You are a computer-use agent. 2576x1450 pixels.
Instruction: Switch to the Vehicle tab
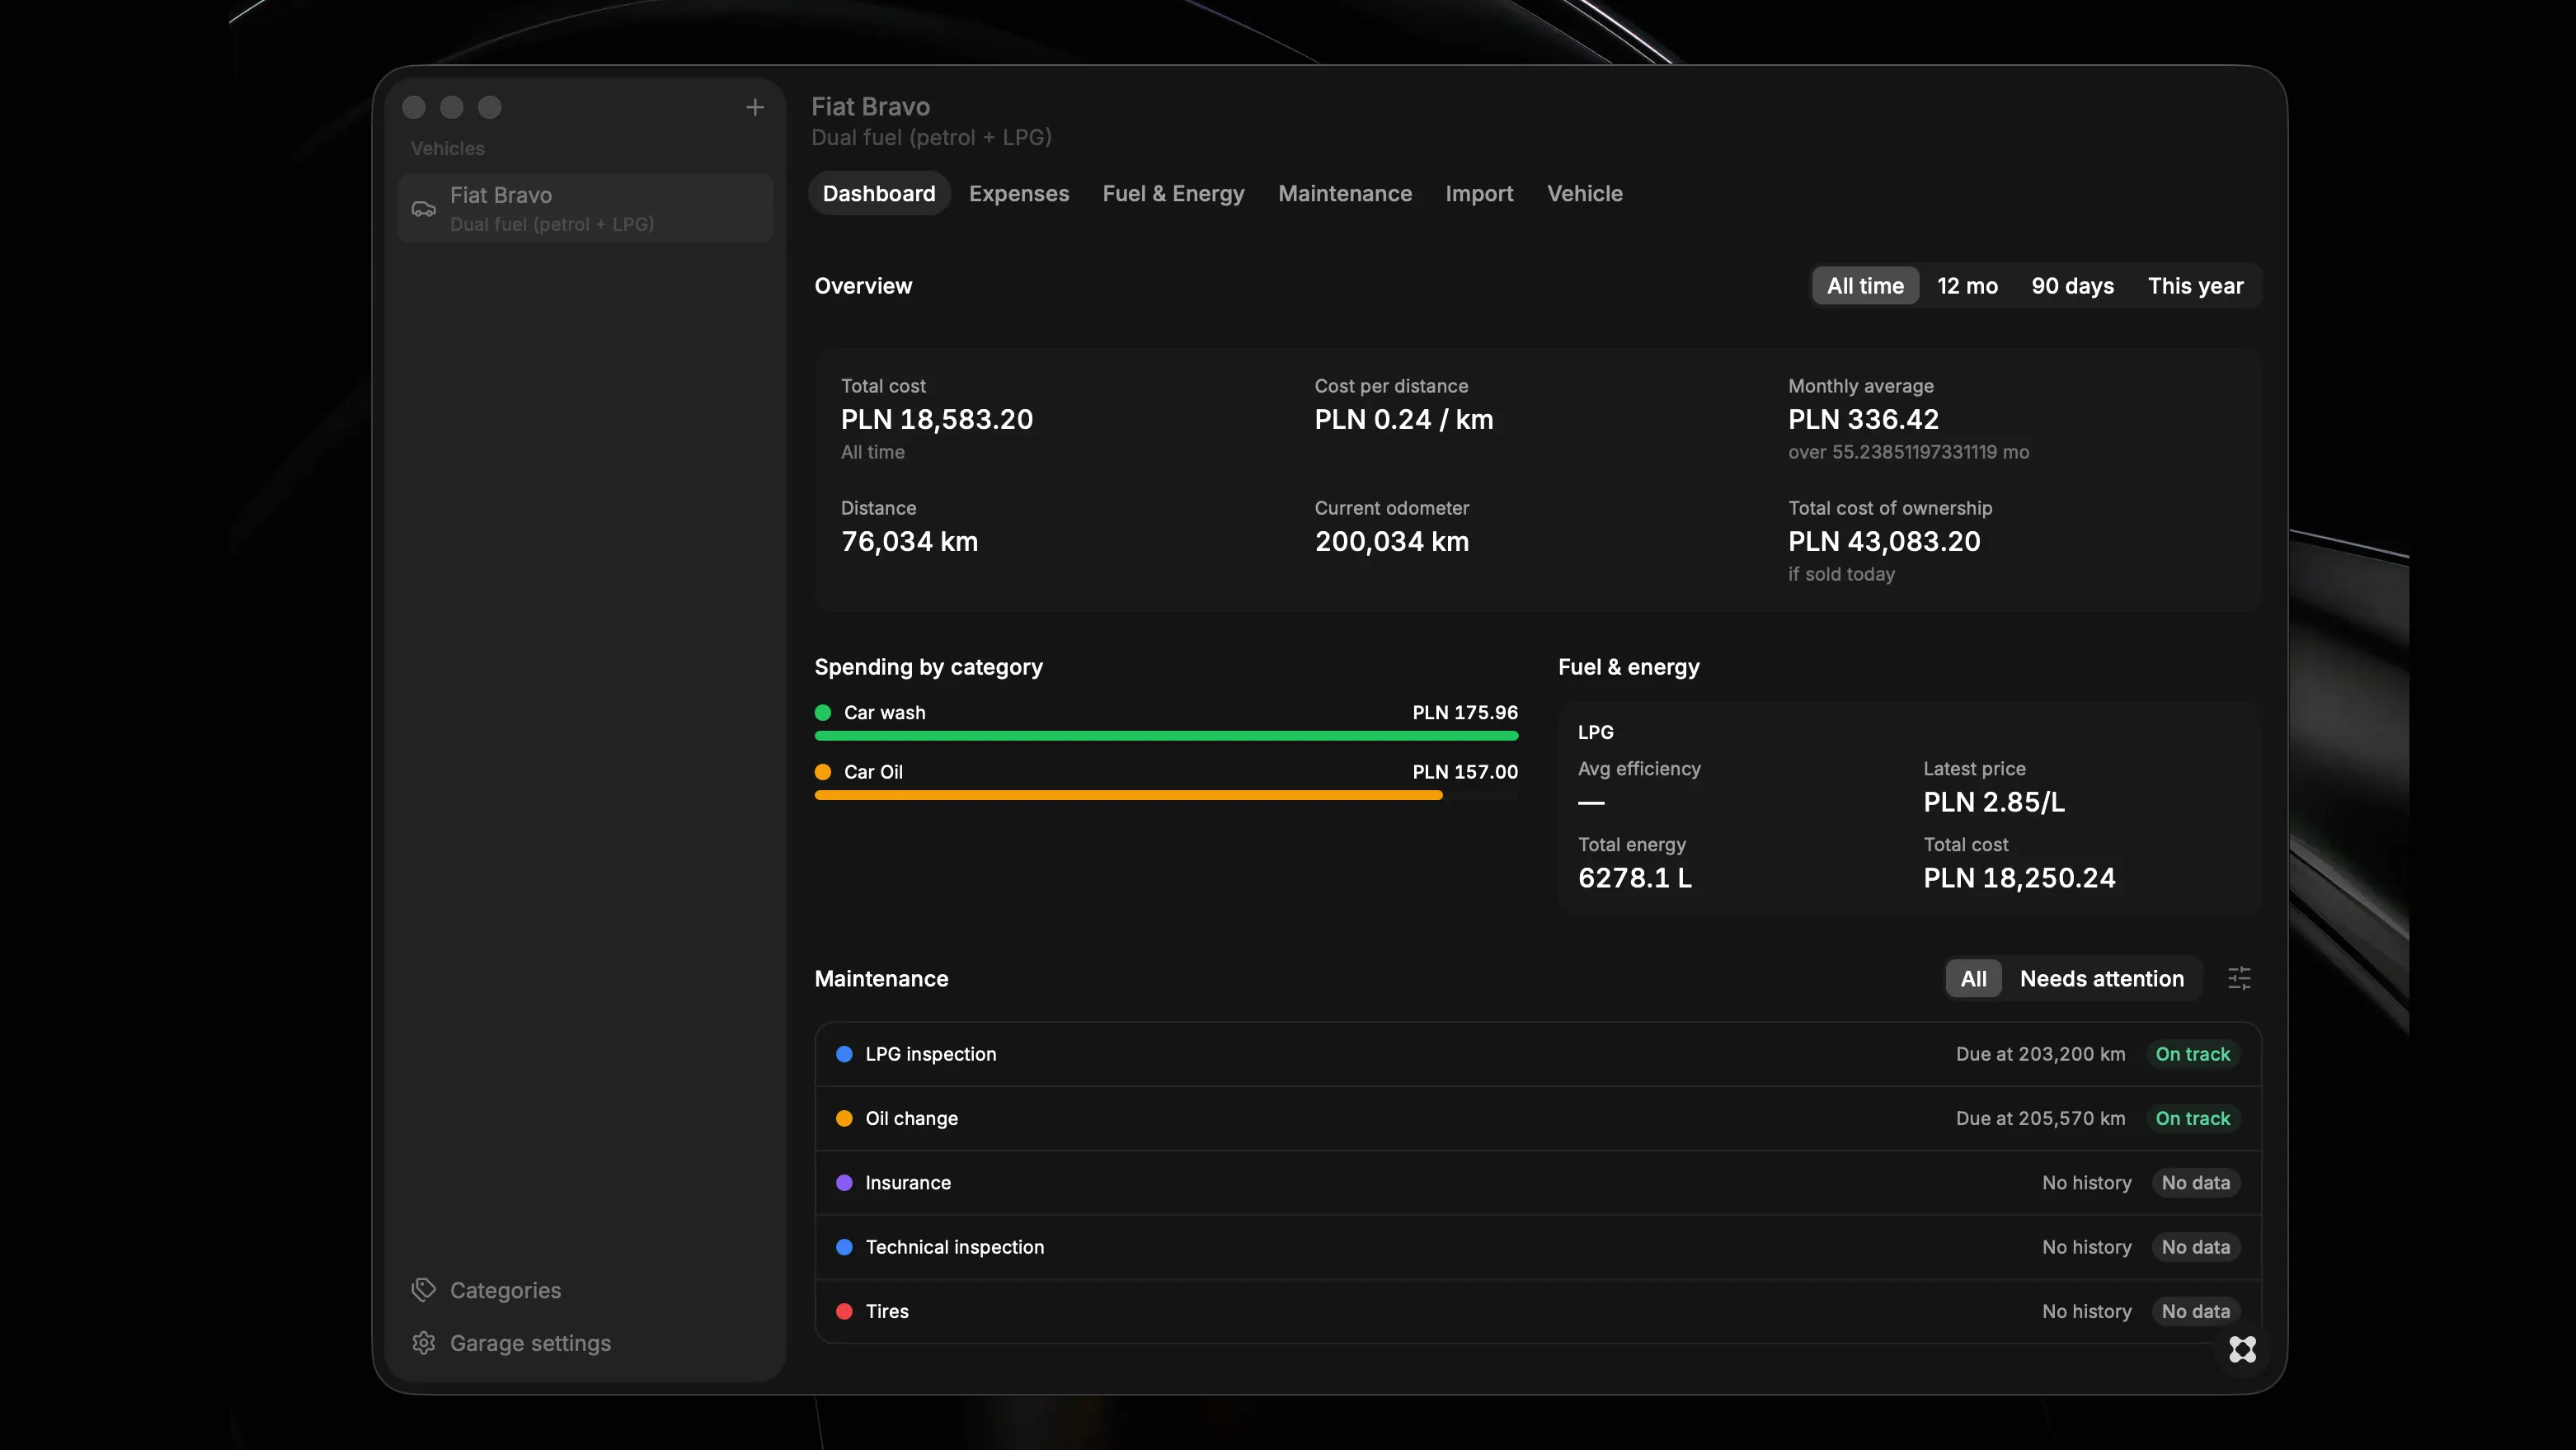[x=1585, y=194]
